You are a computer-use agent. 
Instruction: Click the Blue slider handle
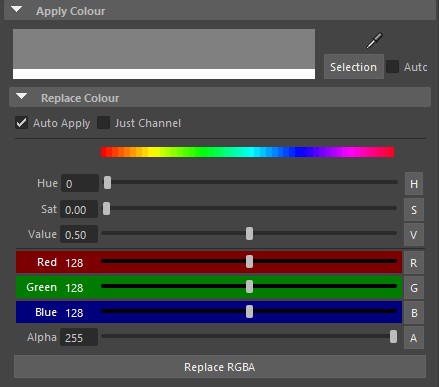pyautogui.click(x=249, y=312)
